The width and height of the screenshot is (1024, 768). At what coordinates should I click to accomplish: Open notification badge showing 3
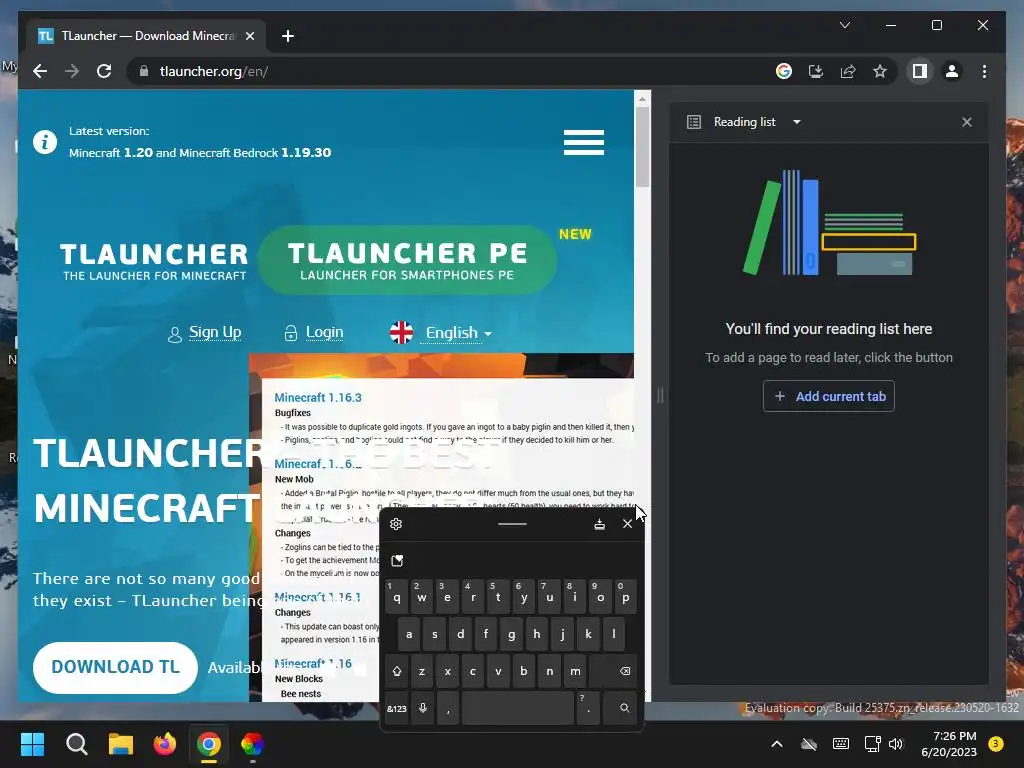996,744
